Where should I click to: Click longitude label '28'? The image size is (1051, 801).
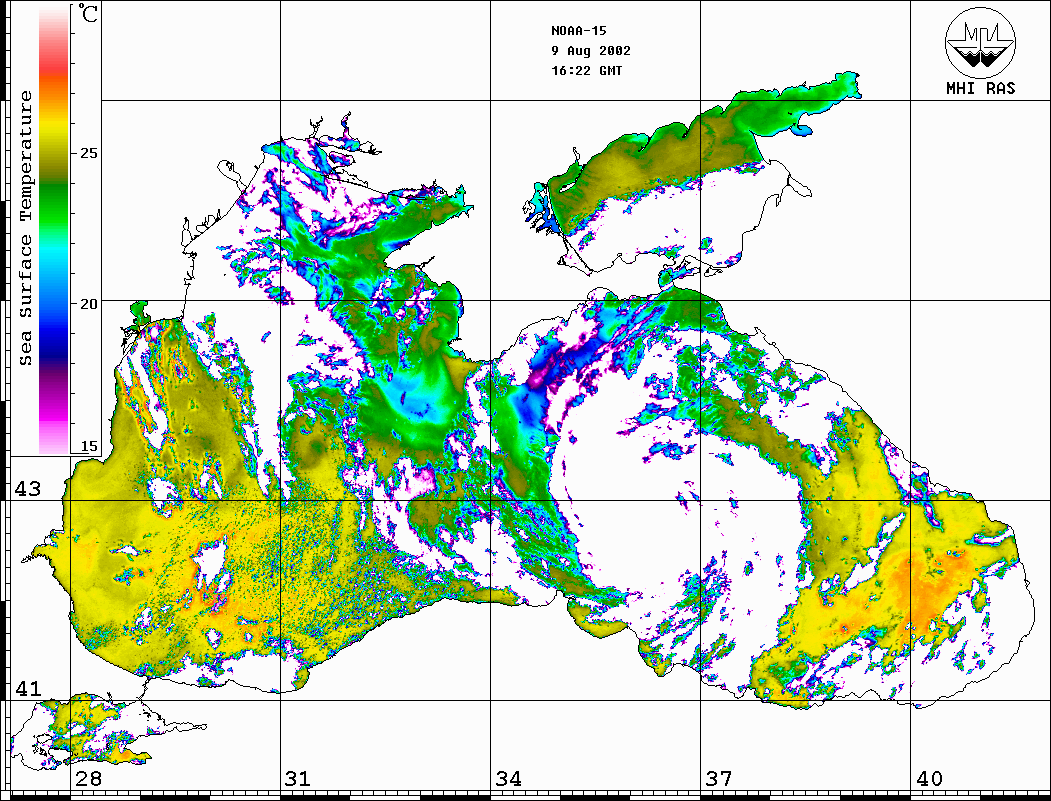pyautogui.click(x=88, y=779)
